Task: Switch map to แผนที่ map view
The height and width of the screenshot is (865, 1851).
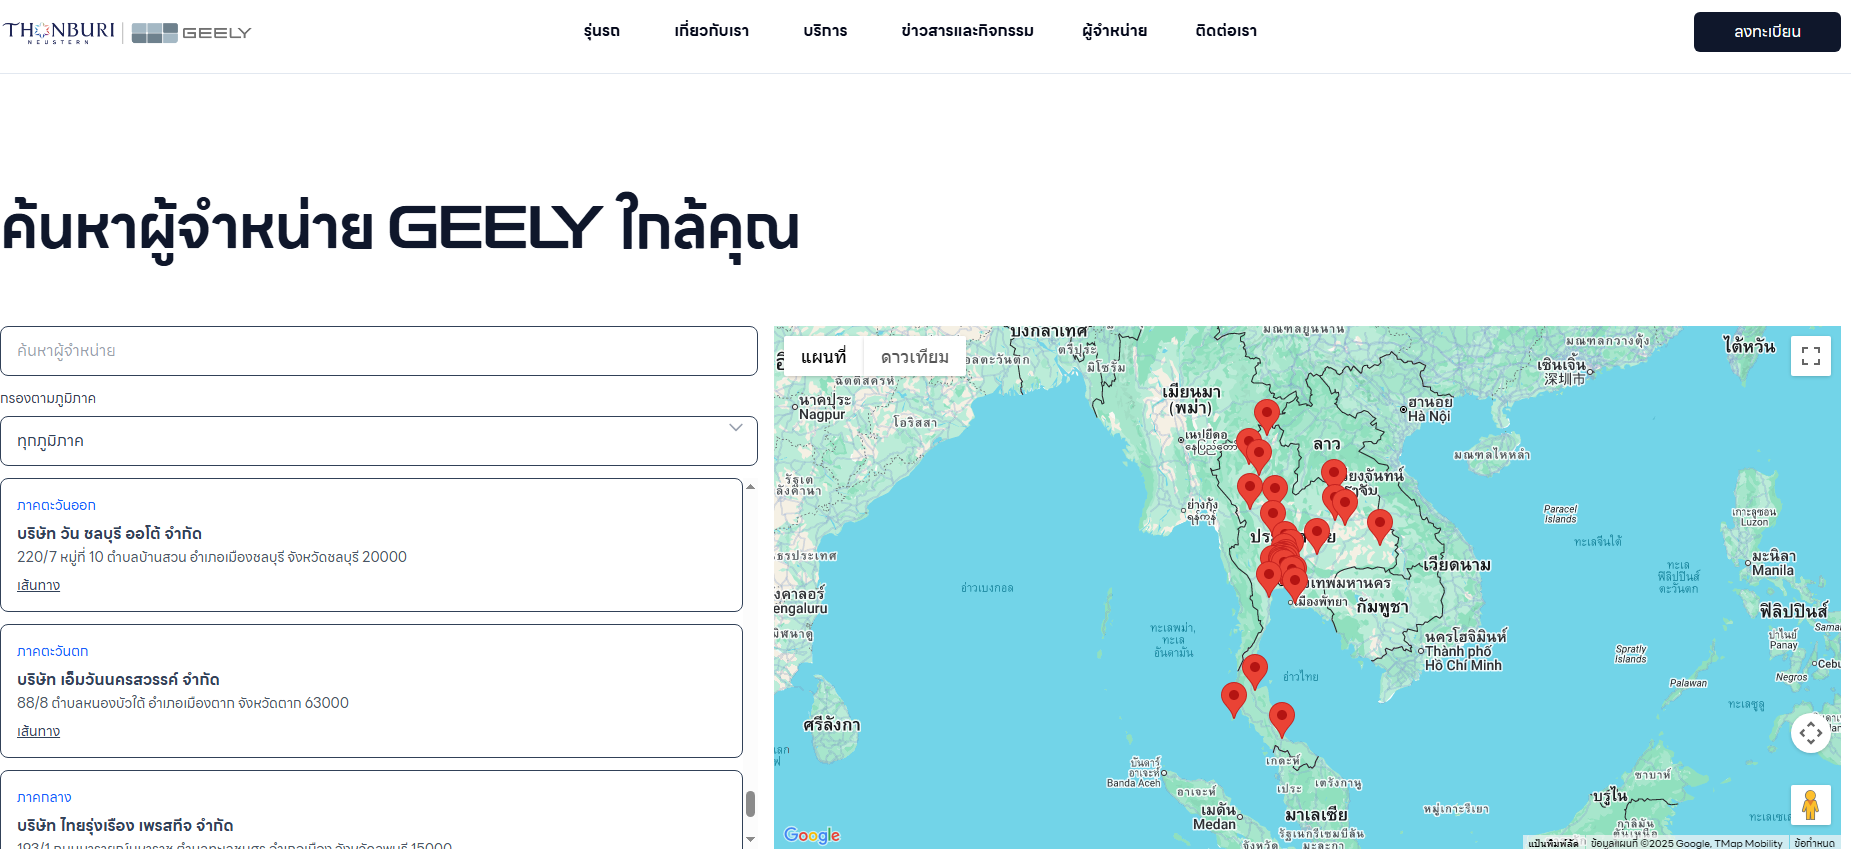Action: [823, 357]
